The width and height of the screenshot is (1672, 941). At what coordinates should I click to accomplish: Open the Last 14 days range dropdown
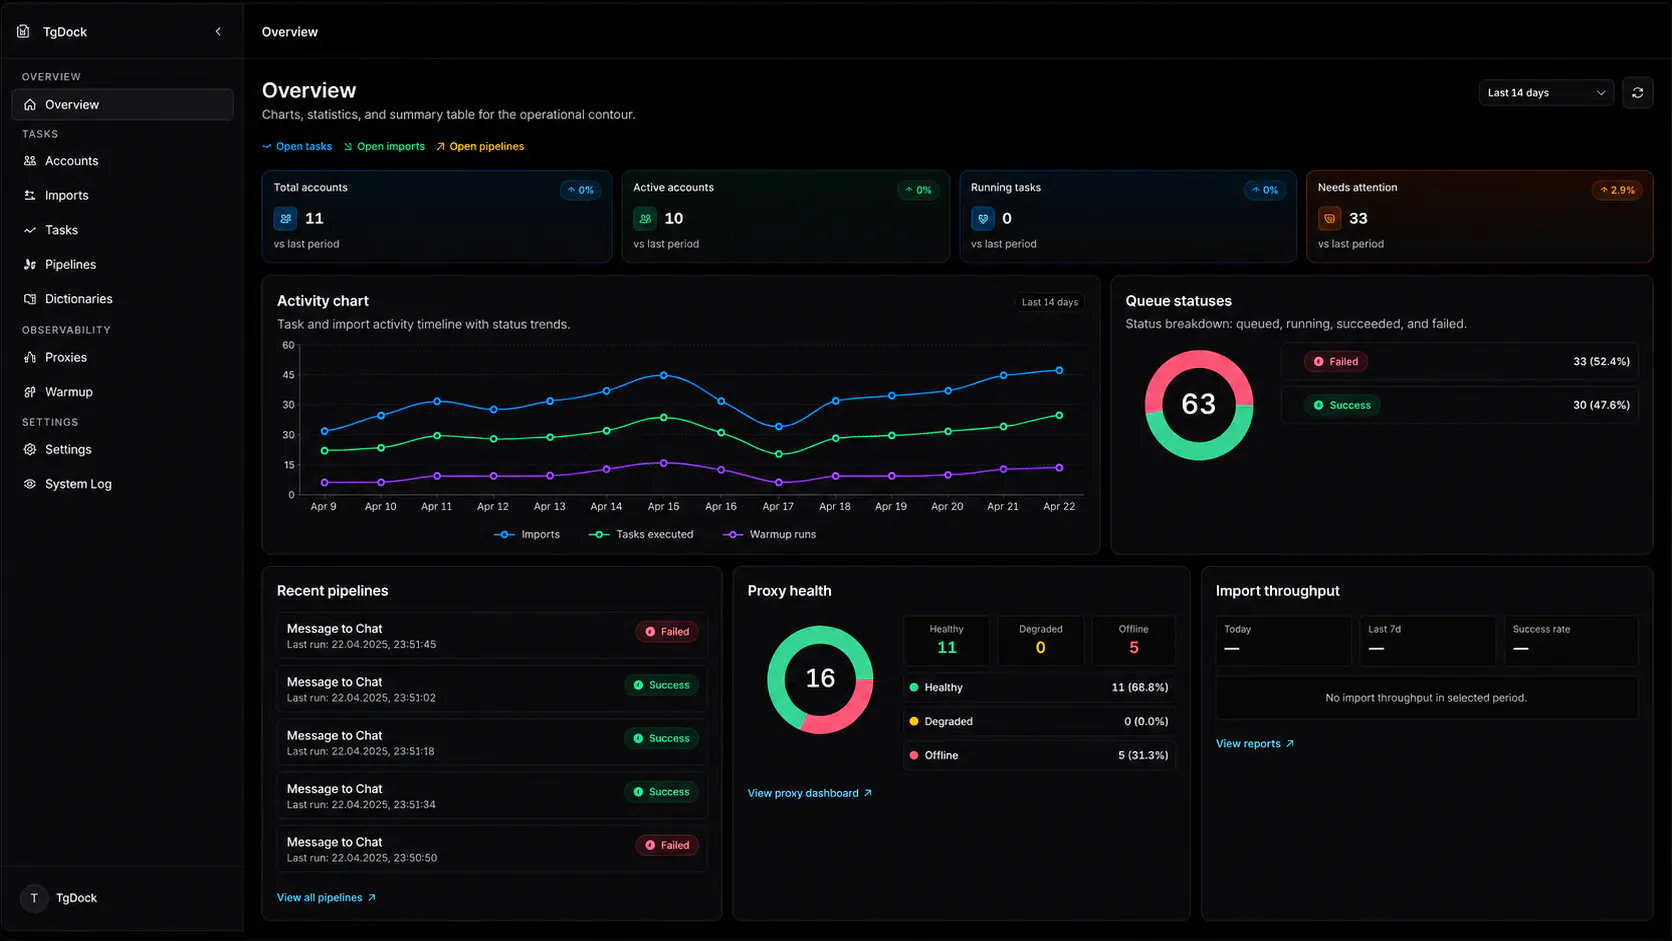[x=1546, y=93]
